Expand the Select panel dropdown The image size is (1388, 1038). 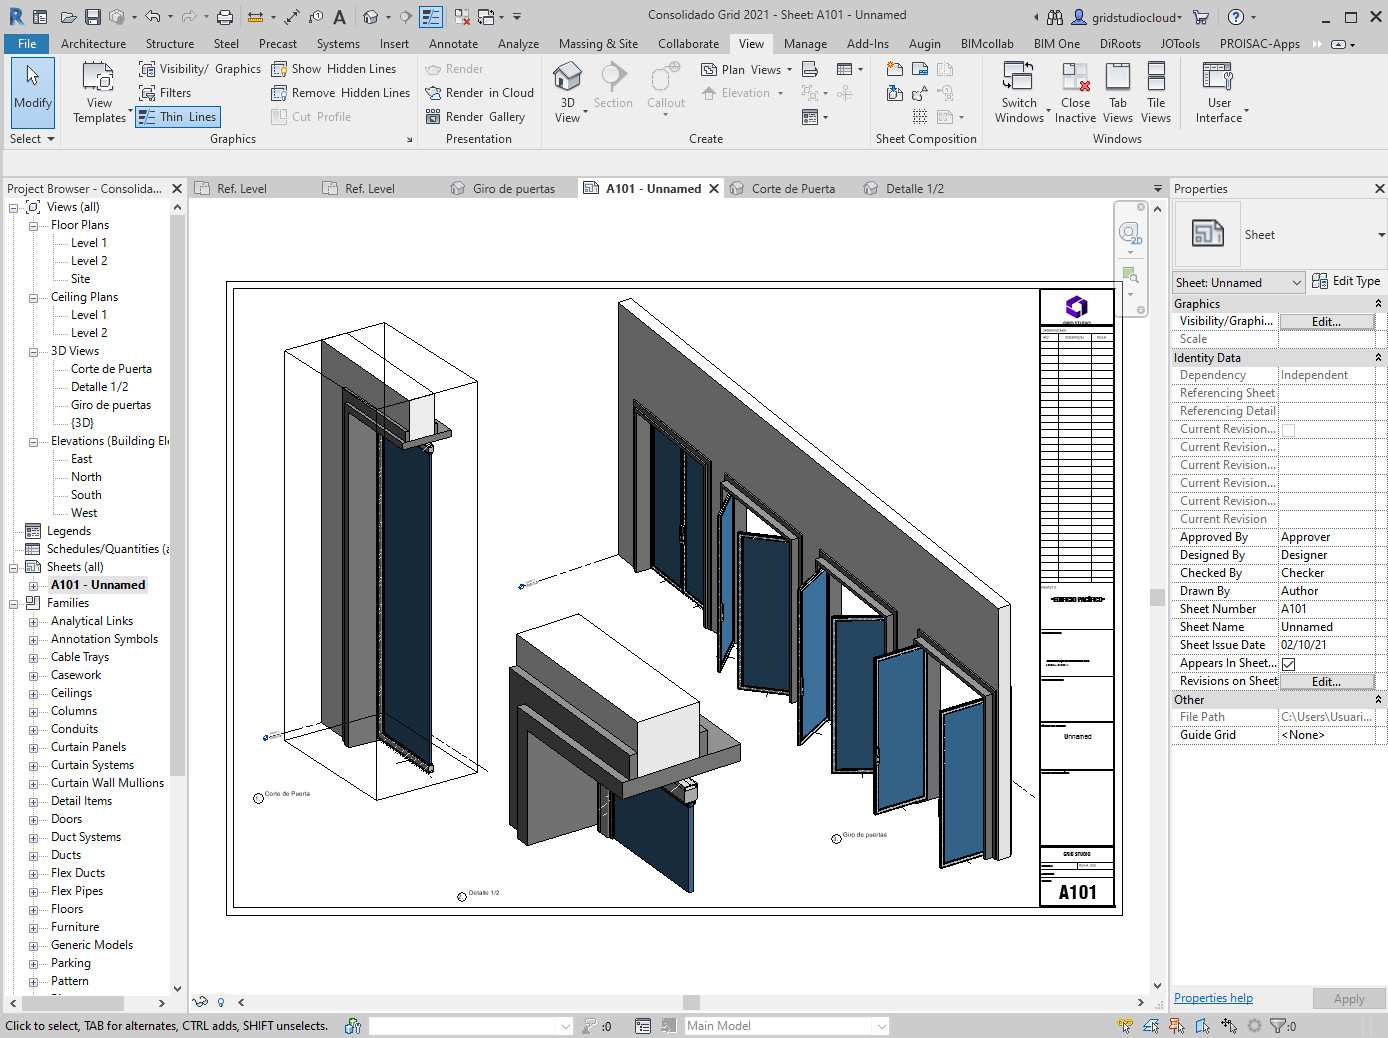click(x=32, y=139)
